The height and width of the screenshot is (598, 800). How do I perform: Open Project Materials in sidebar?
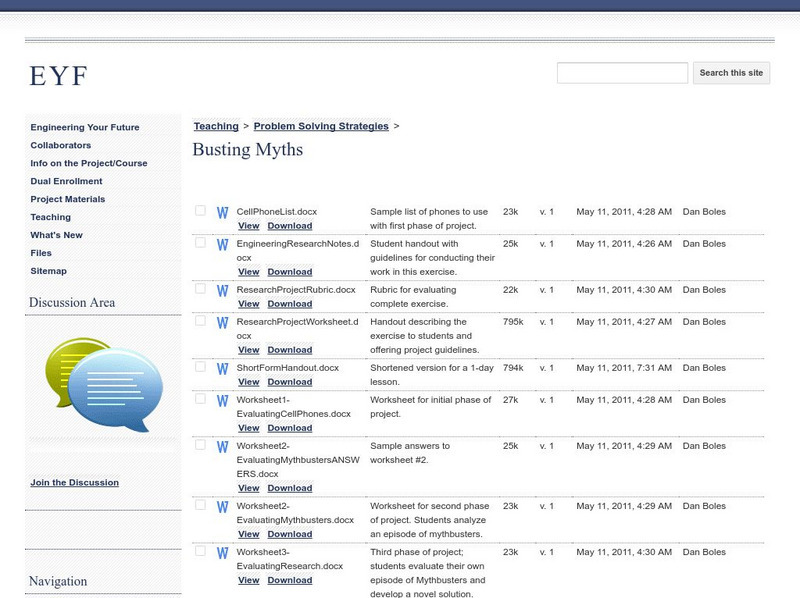pos(67,199)
